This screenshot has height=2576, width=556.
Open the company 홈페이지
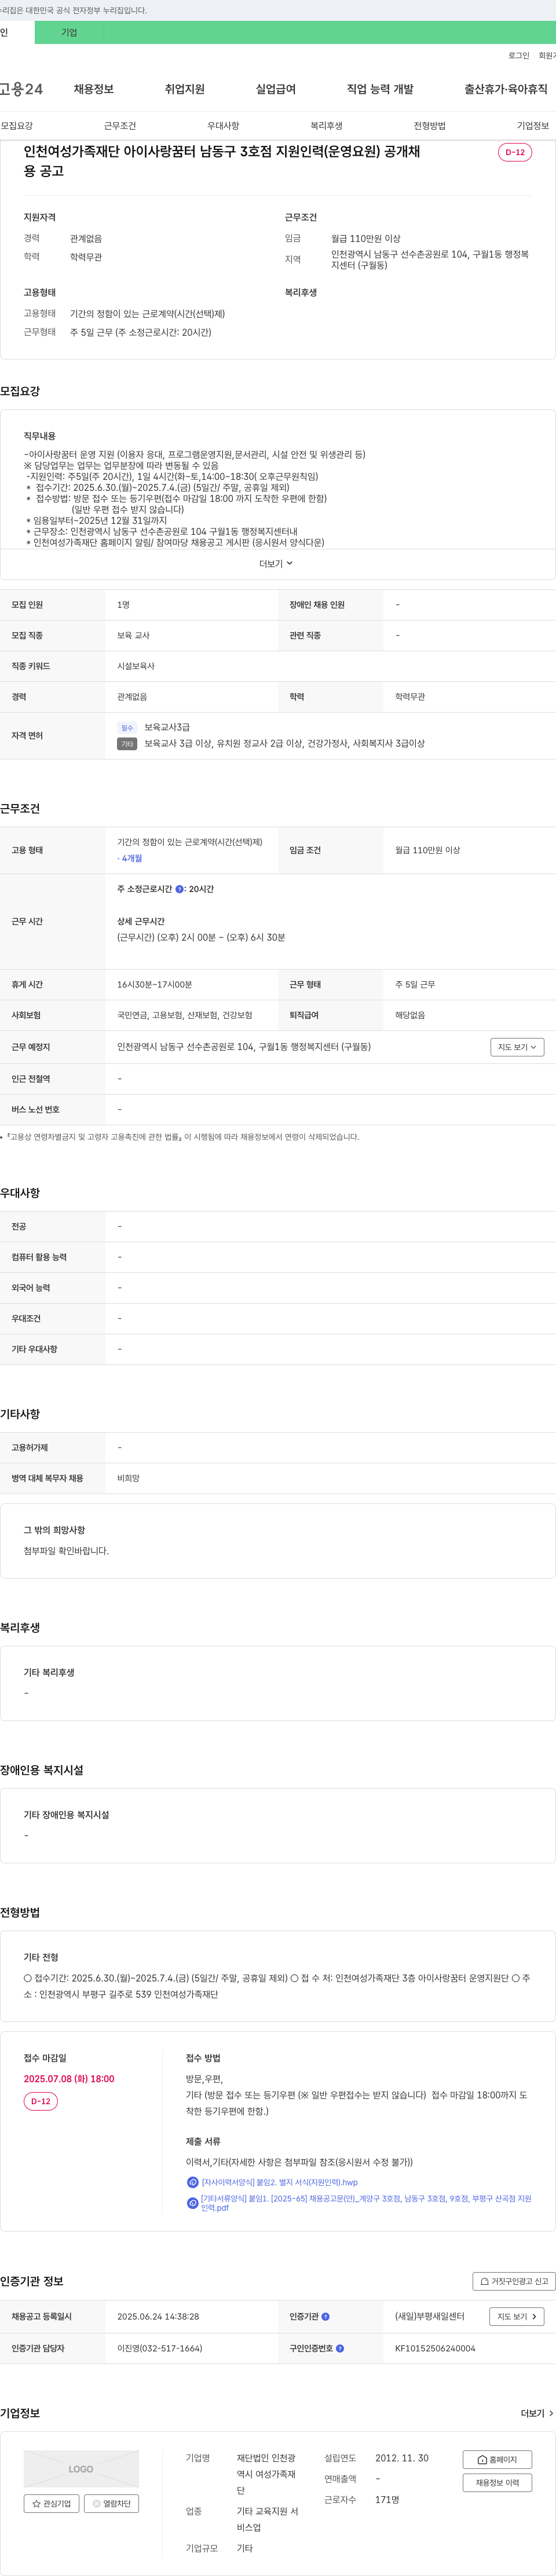497,2459
